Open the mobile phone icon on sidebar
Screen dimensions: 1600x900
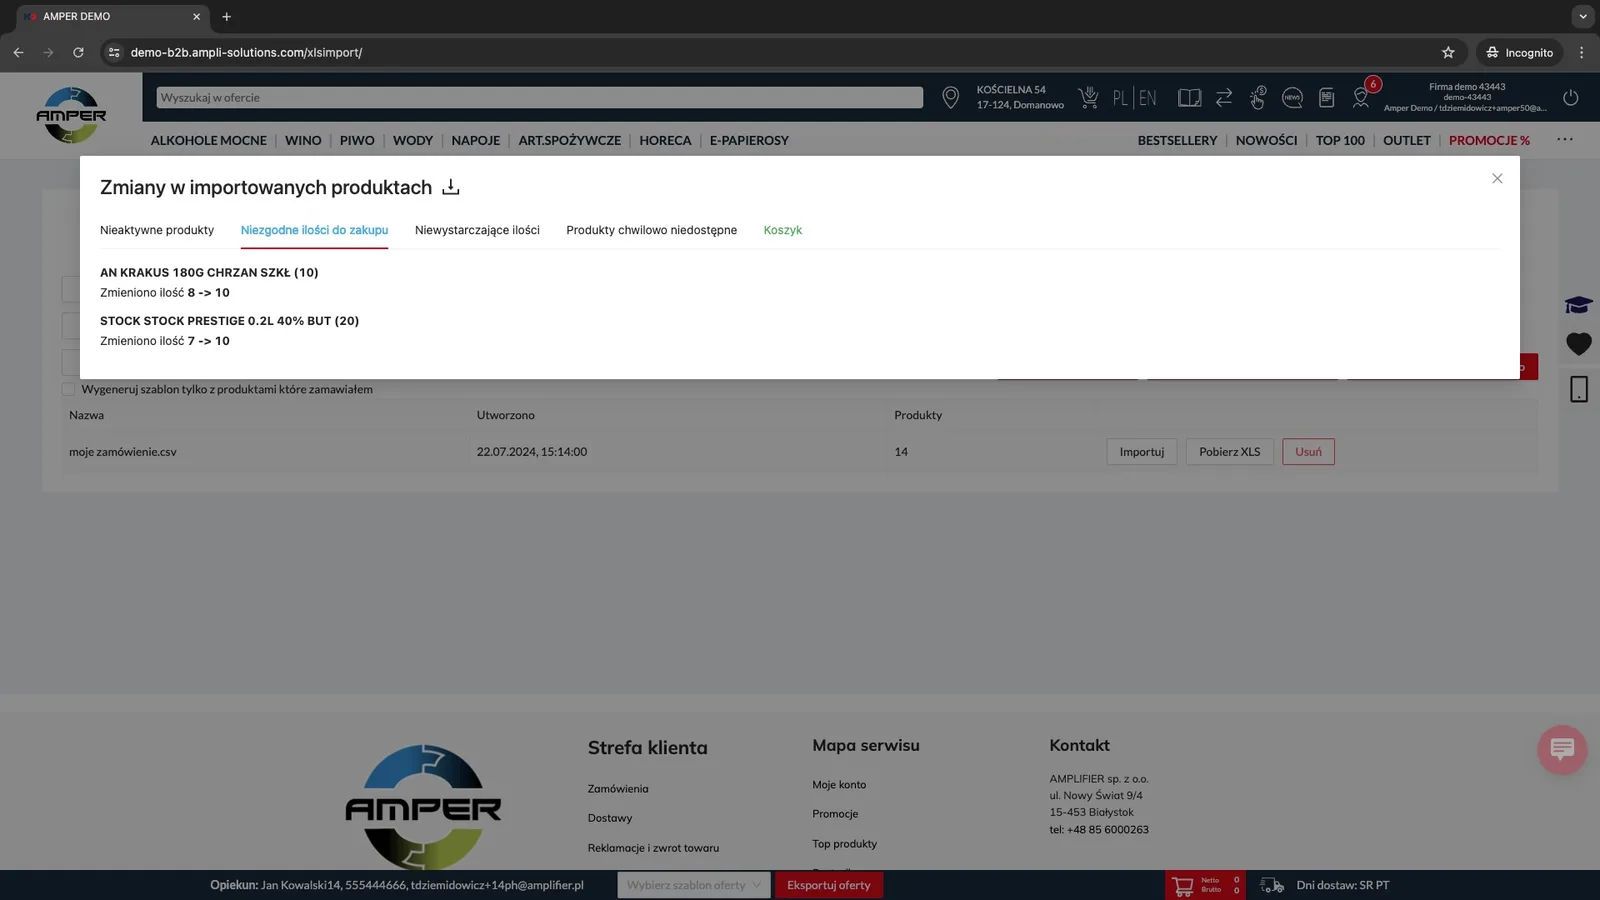point(1579,389)
